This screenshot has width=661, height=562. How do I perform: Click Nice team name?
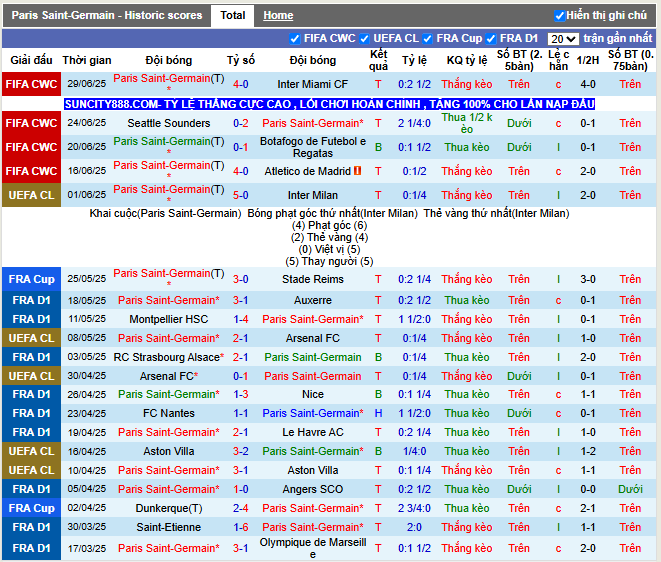(312, 394)
